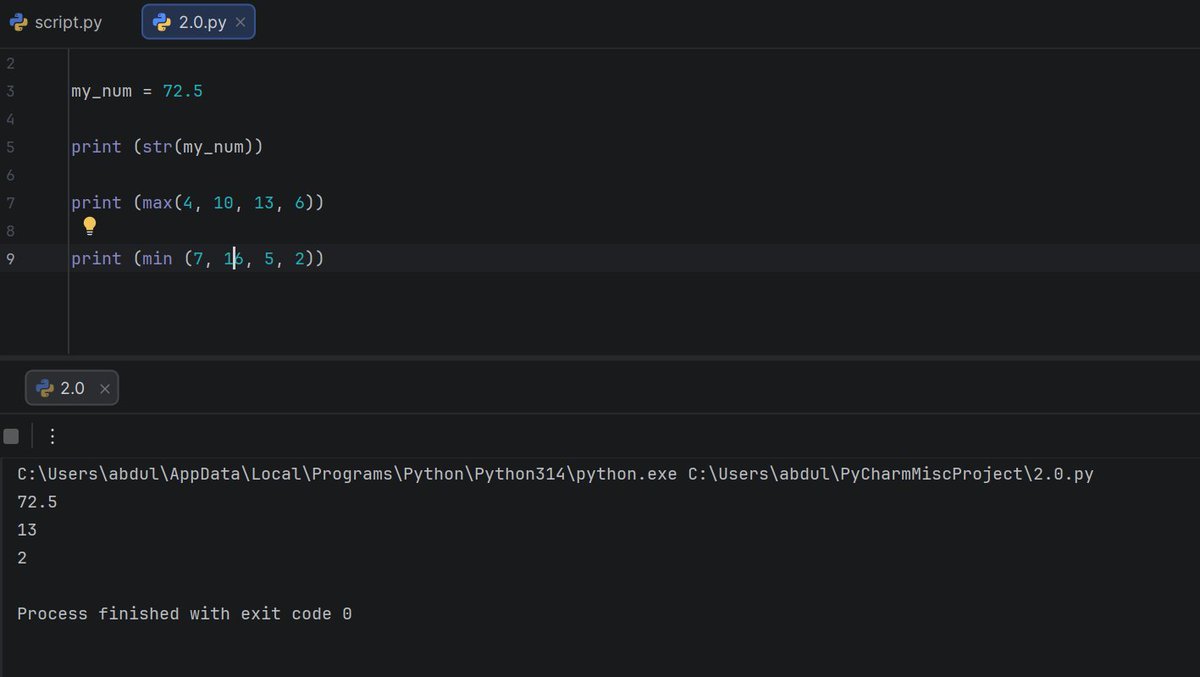Open the 2.0 run tab
1200x677 pixels.
tap(72, 388)
